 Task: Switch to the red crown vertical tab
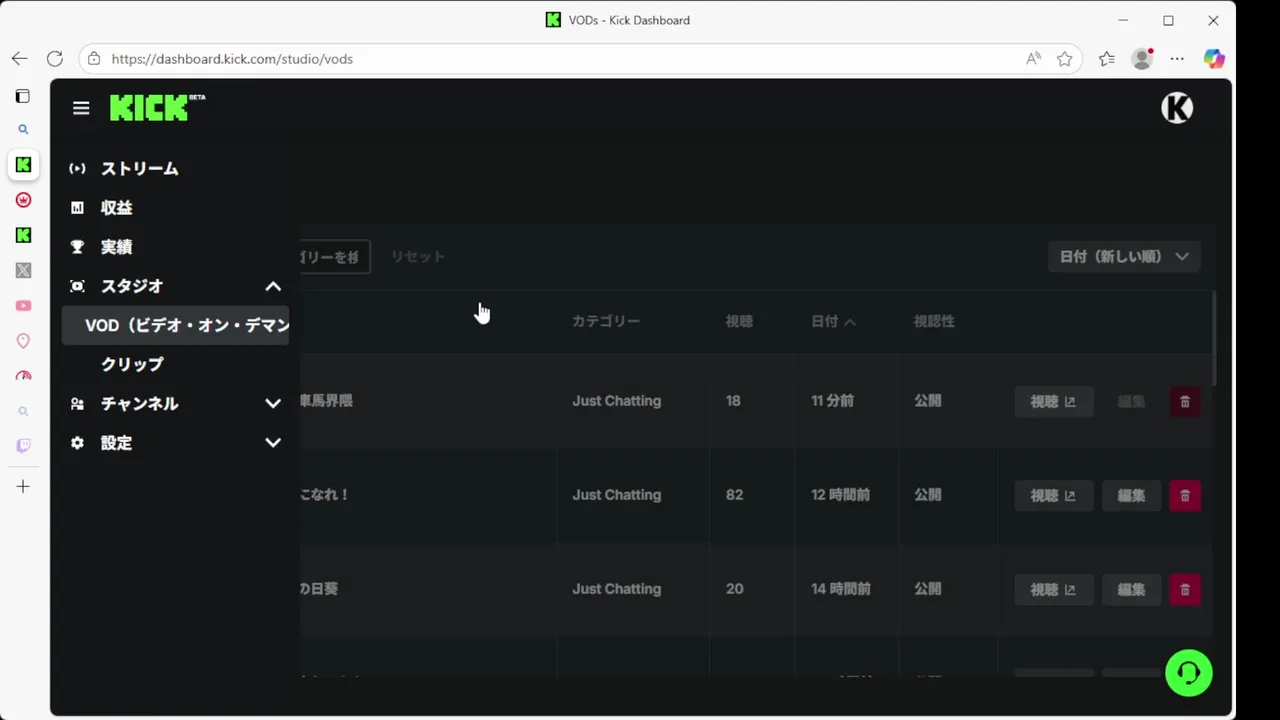click(23, 200)
